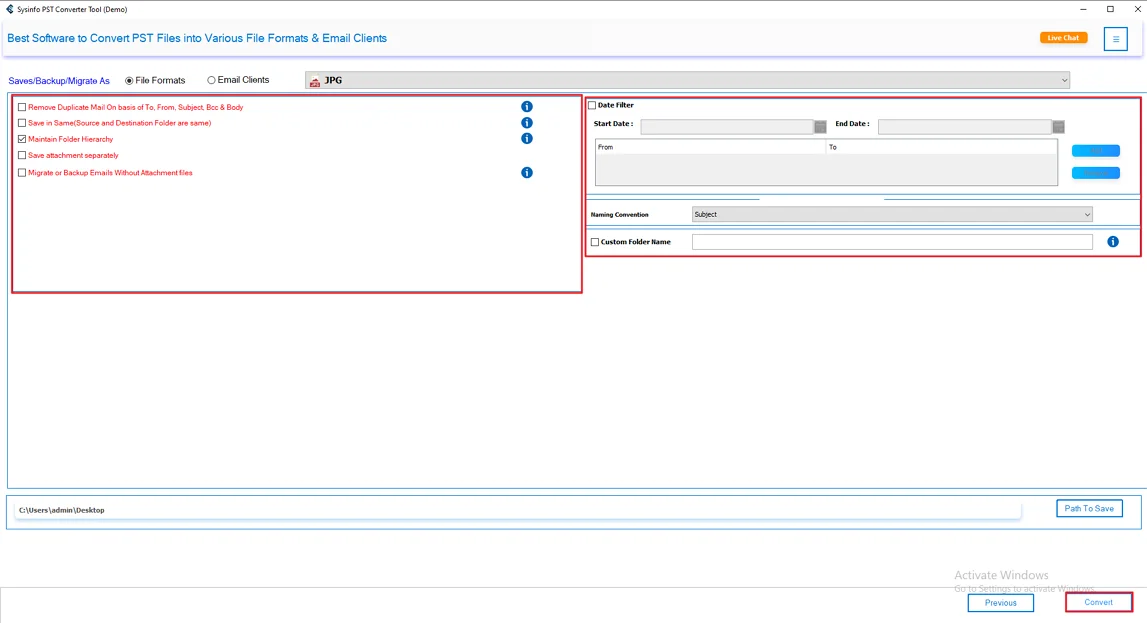Click the info icon next to Custom Folder Name
The image size is (1147, 623).
(1113, 241)
